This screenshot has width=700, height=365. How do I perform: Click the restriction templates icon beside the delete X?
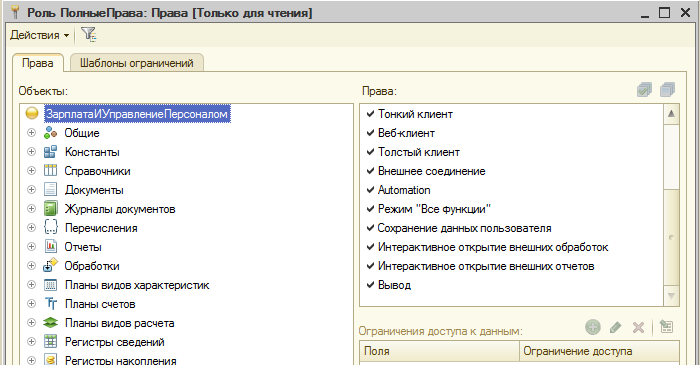(667, 327)
